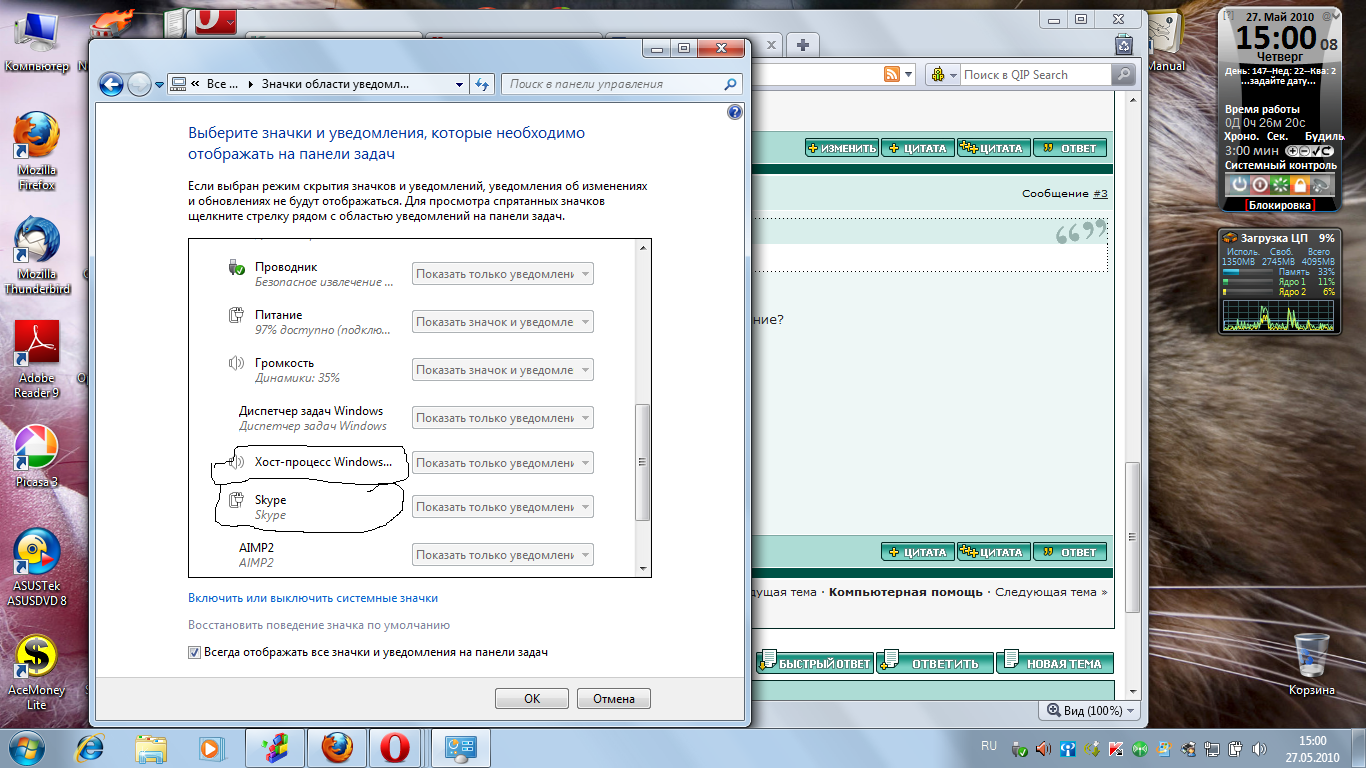Viewport: 1366px width, 768px height.
Task: Open Включить или выключить системные значки link
Action: [x=313, y=598]
